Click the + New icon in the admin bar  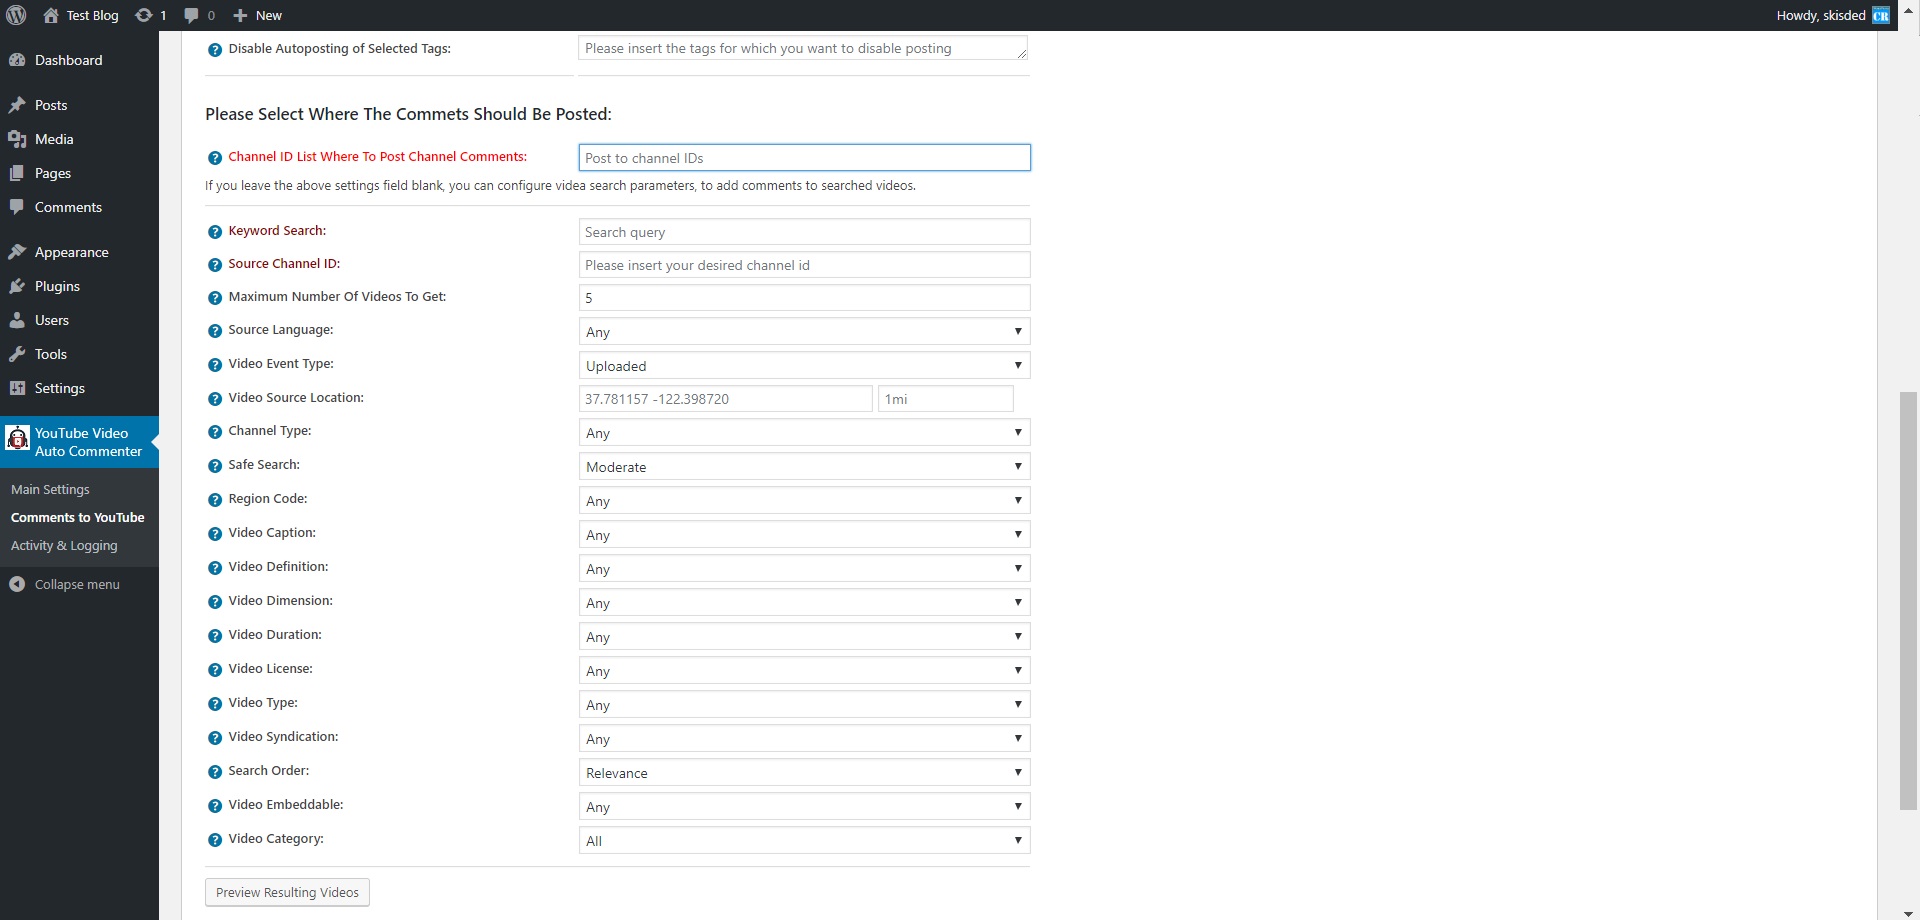click(237, 15)
